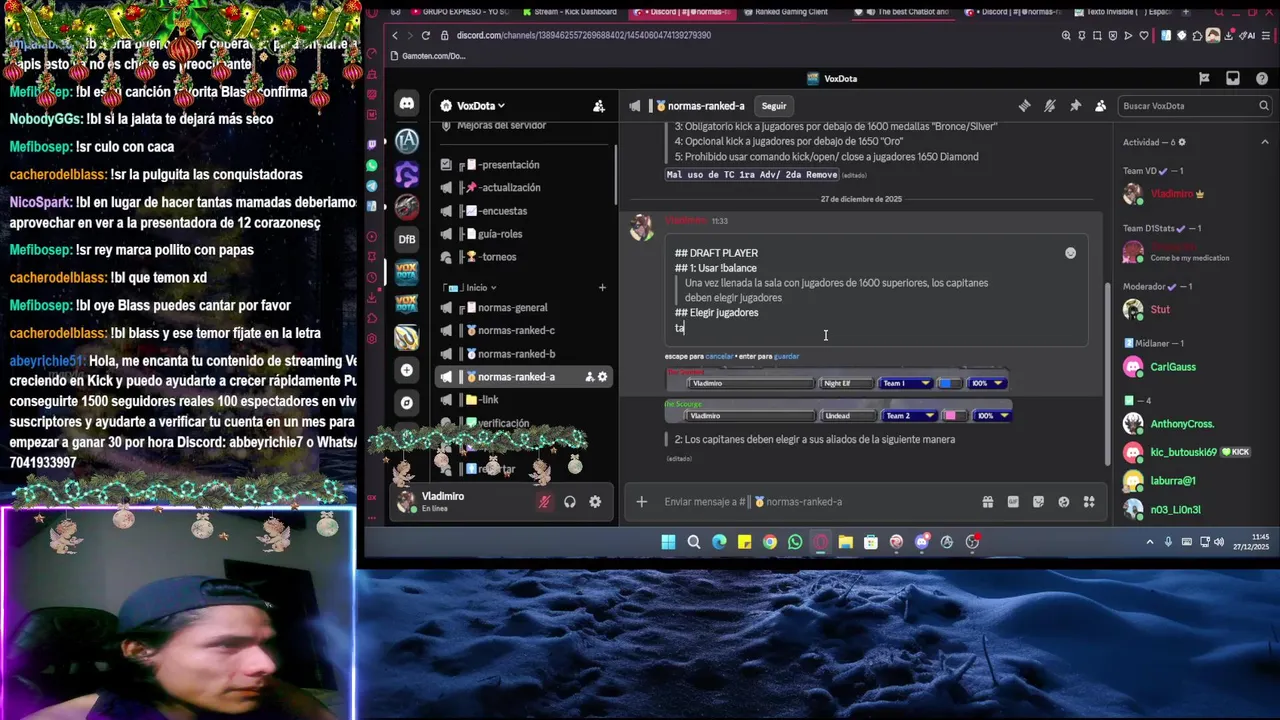The width and height of the screenshot is (1280, 720).
Task: Open the invite people icon beside VoxDota
Action: pyautogui.click(x=598, y=106)
